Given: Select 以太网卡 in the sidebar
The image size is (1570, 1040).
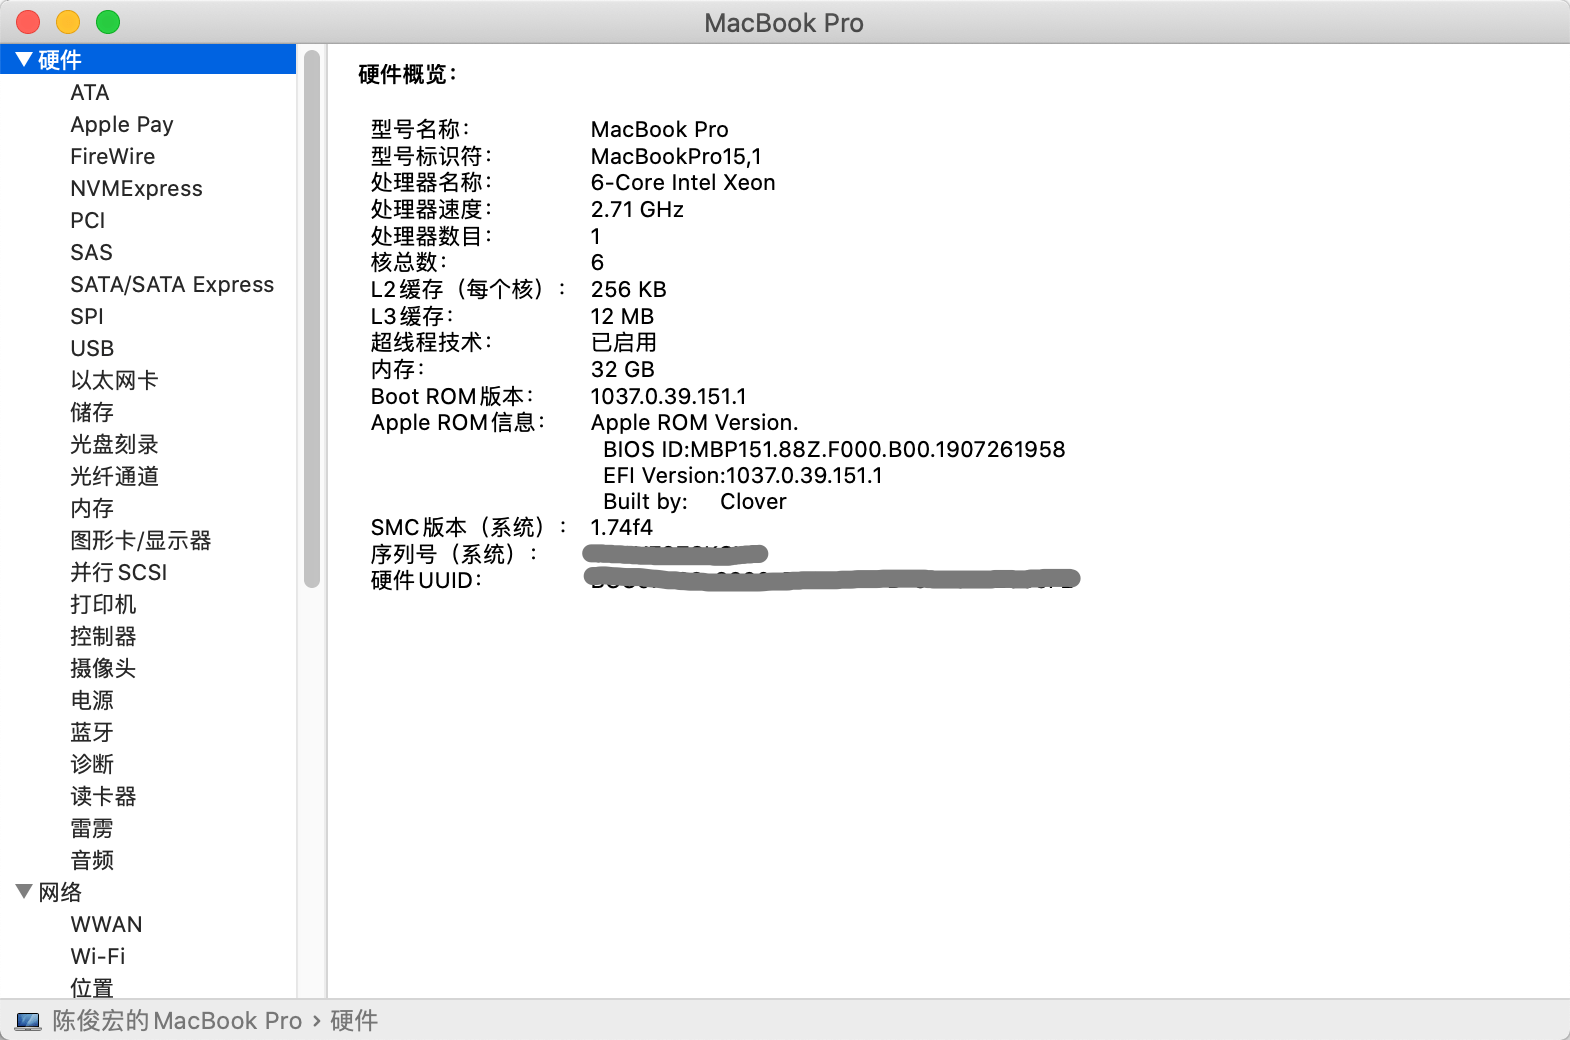Looking at the screenshot, I should tap(114, 380).
